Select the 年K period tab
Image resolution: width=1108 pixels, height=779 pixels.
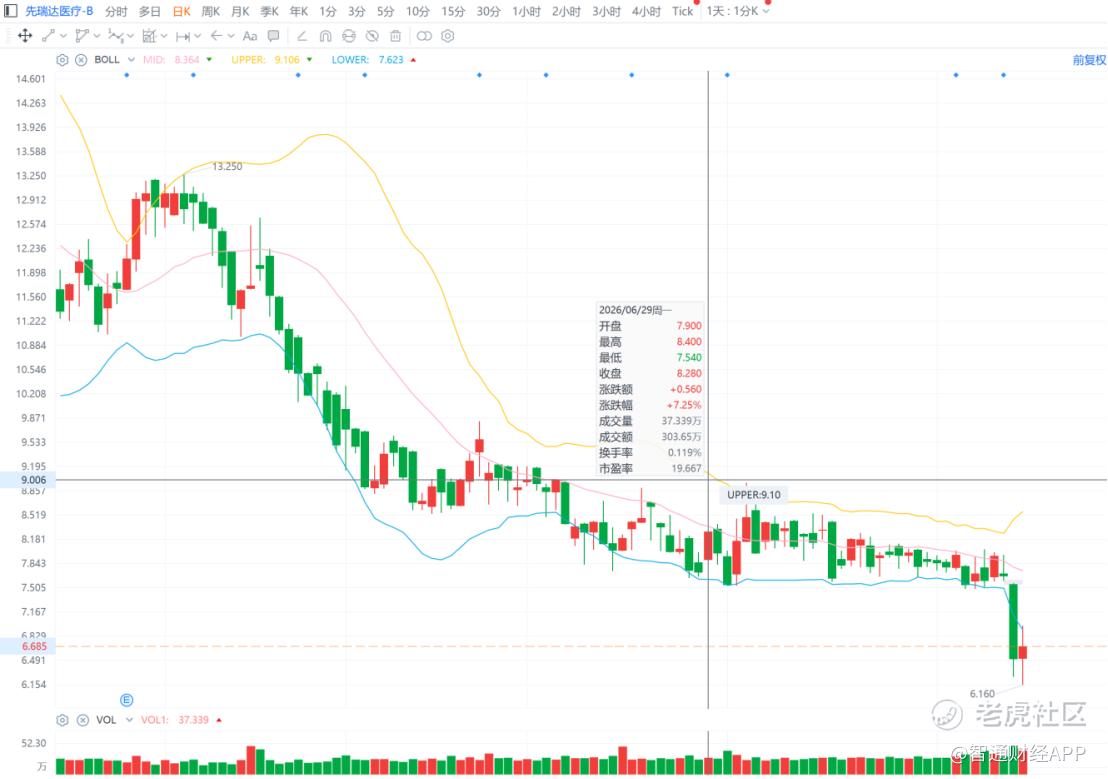(299, 11)
